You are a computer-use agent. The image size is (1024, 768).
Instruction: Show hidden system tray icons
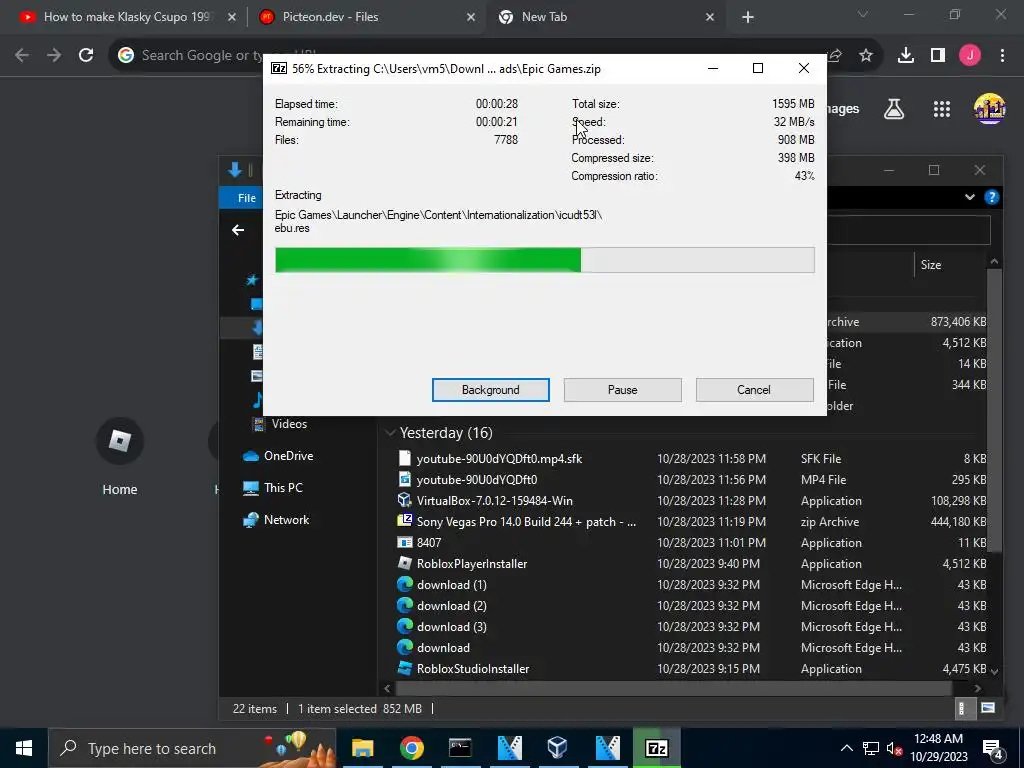846,748
